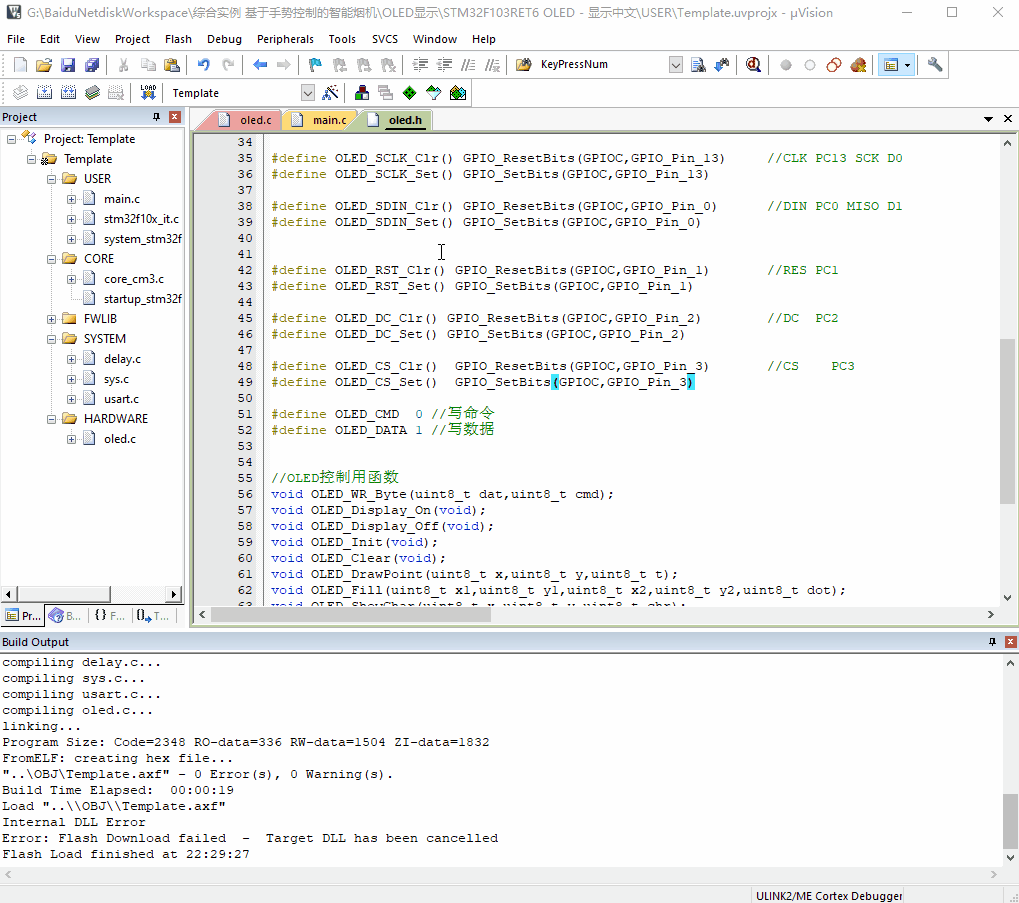The height and width of the screenshot is (903, 1019).
Task: Switch to the Templates panel tab
Action: pyautogui.click(x=153, y=616)
